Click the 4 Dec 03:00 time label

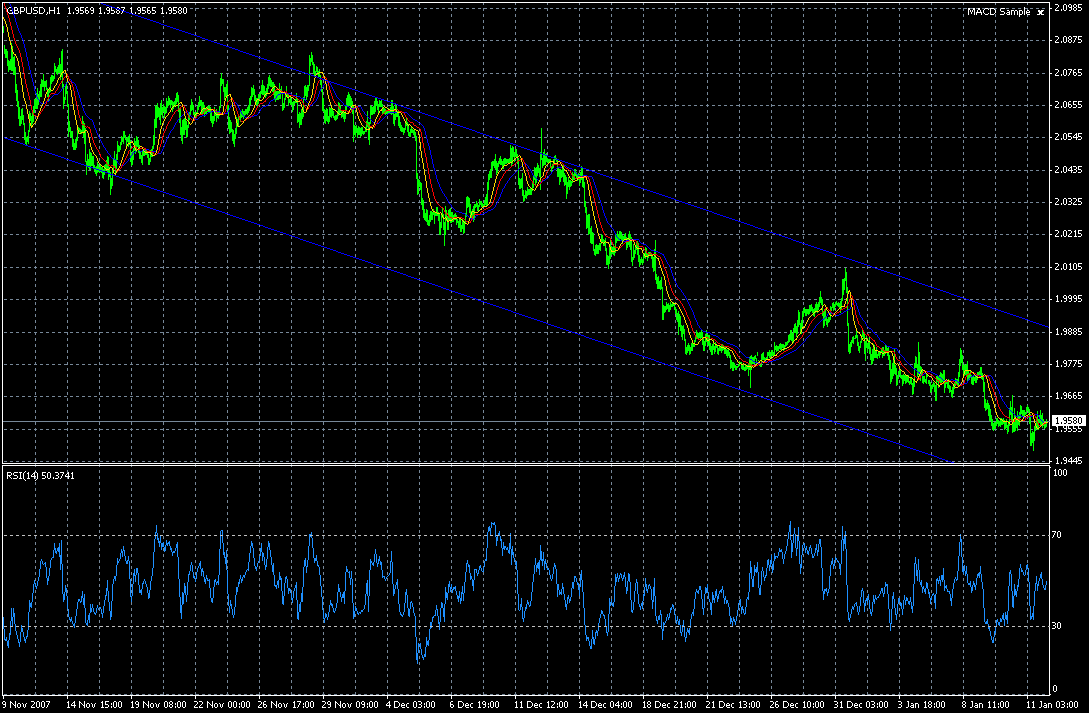(x=412, y=705)
